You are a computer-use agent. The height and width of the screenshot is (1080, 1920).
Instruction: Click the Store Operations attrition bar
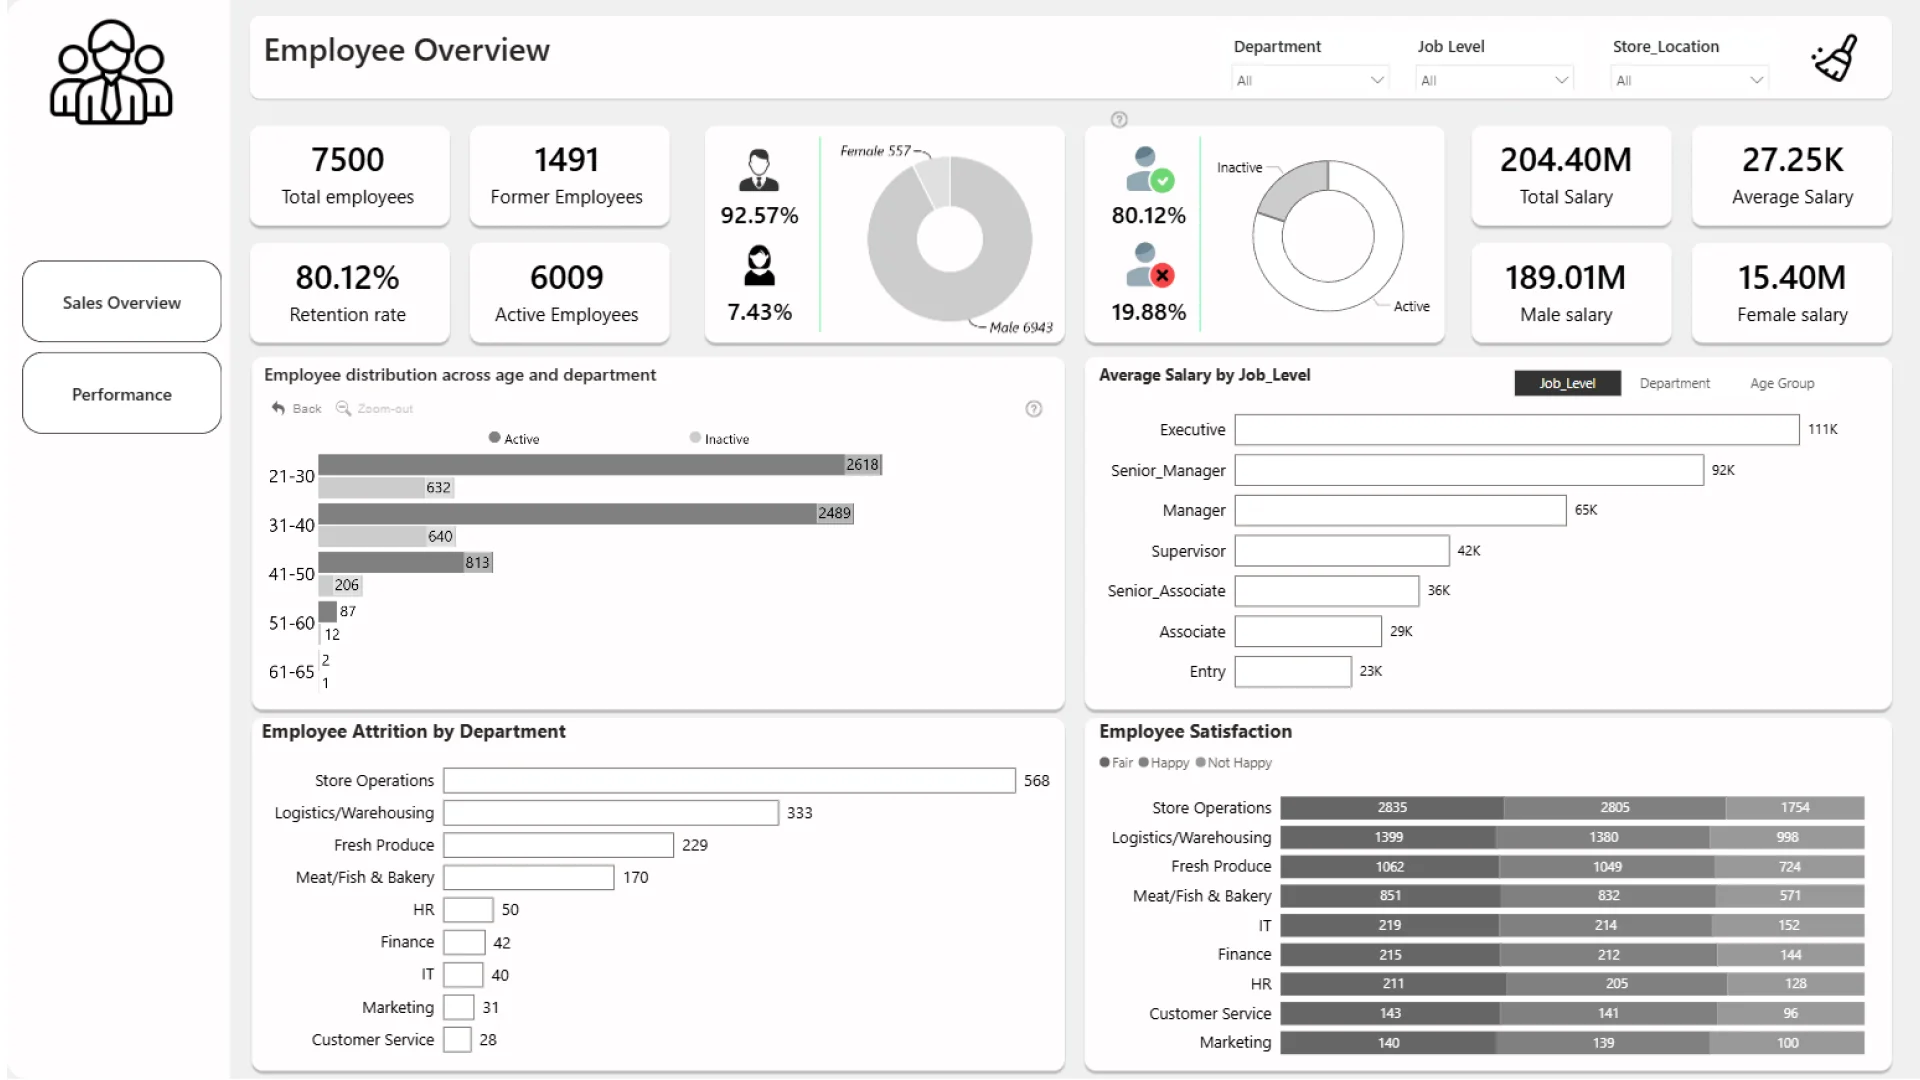(x=729, y=781)
